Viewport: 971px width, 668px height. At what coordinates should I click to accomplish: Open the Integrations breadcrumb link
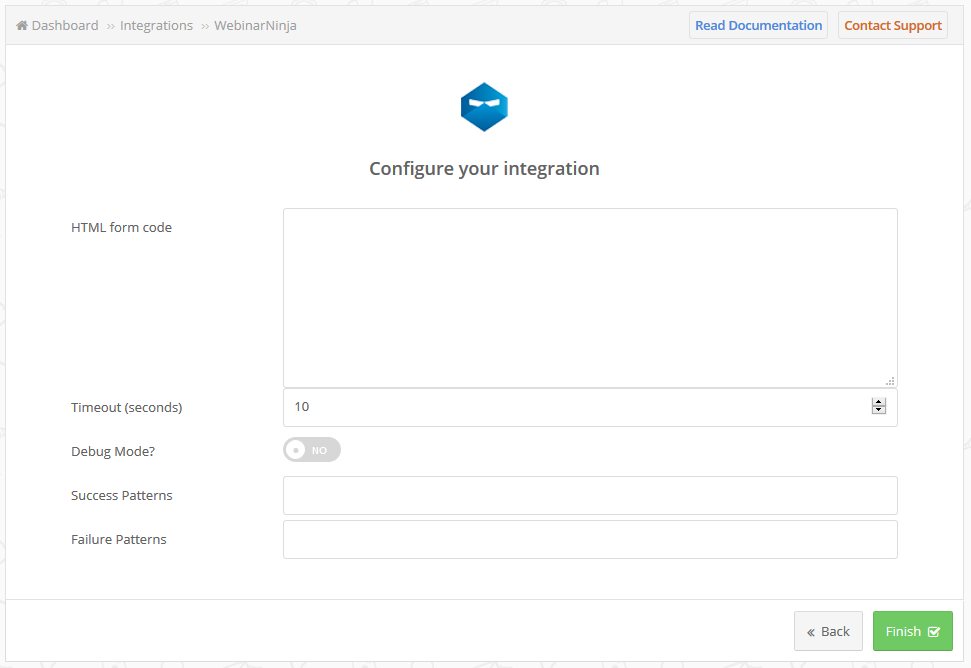point(156,25)
